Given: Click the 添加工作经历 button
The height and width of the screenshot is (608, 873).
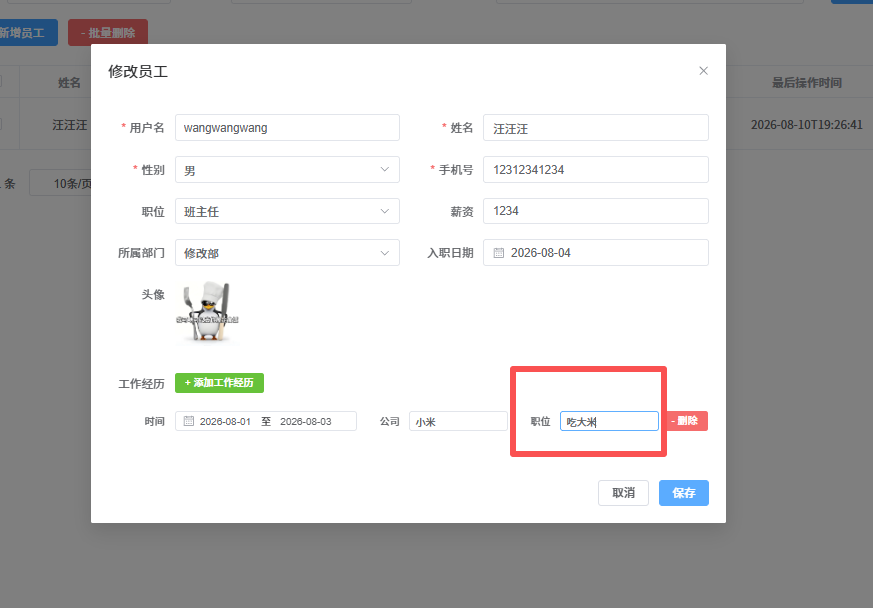Looking at the screenshot, I should click(x=219, y=383).
